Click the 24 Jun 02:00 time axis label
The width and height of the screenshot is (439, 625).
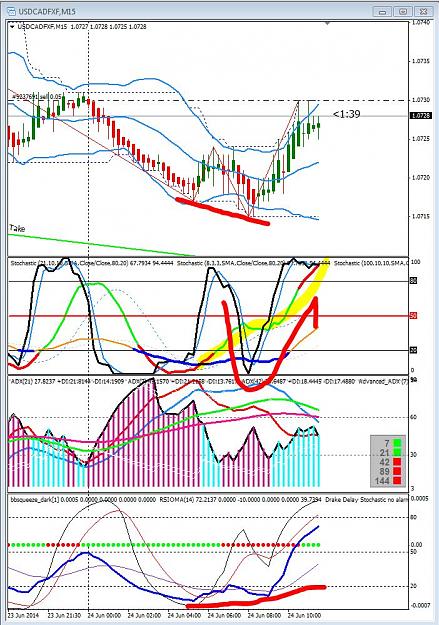[144, 615]
